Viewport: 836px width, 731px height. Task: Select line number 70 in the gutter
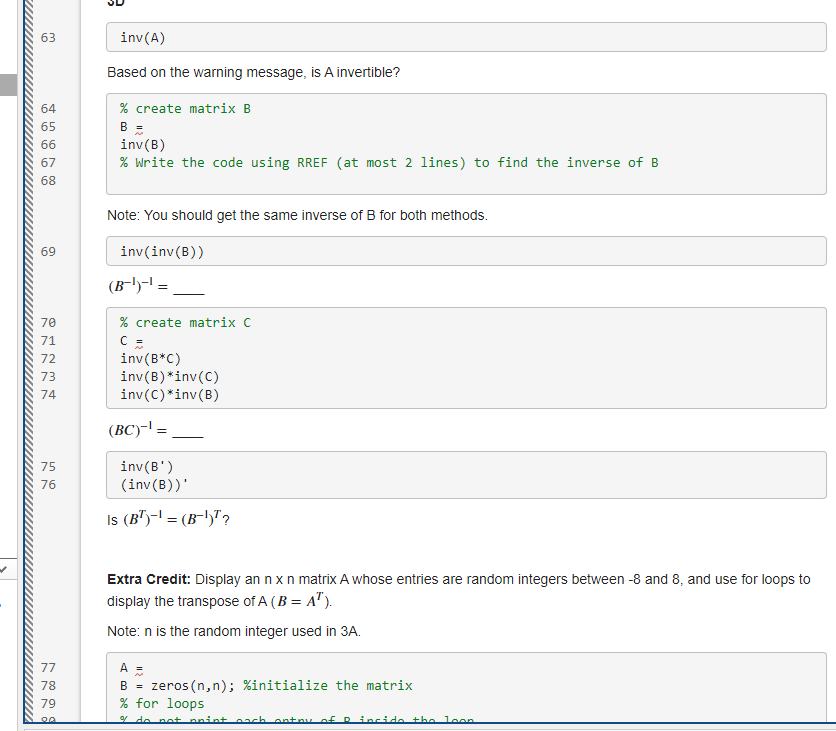click(x=48, y=322)
